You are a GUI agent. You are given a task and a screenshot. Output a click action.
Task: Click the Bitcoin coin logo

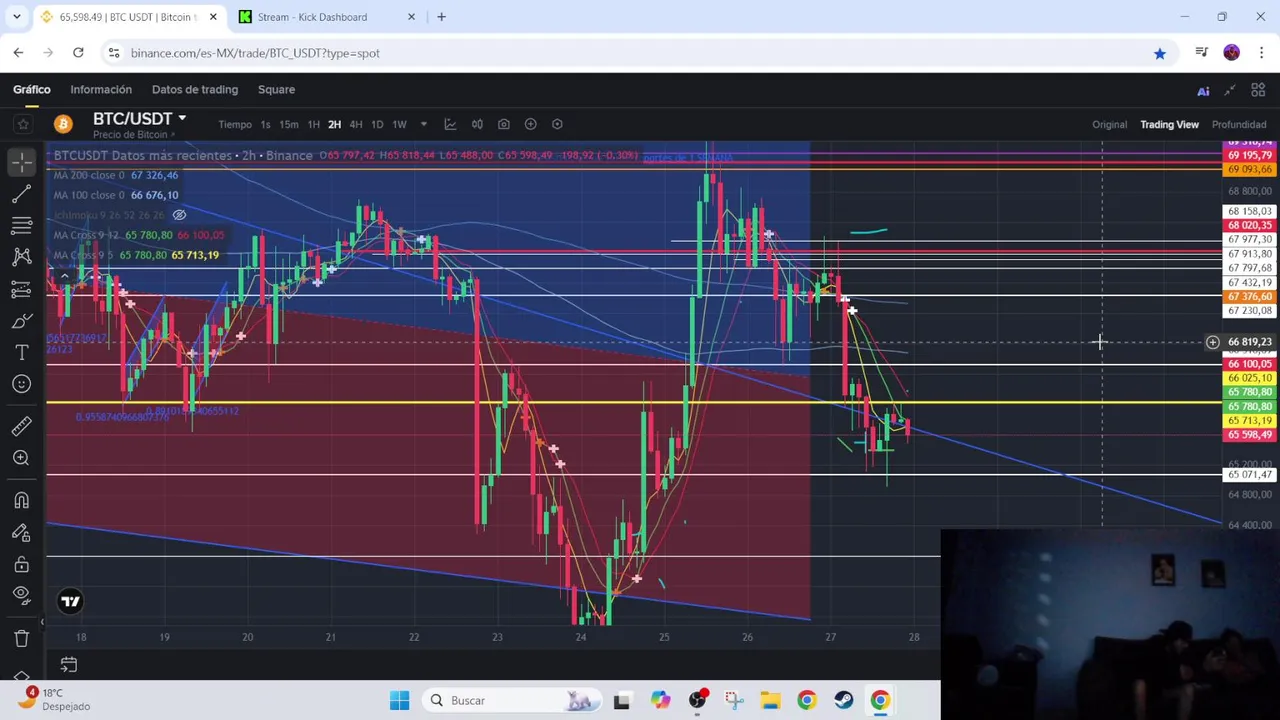(63, 124)
